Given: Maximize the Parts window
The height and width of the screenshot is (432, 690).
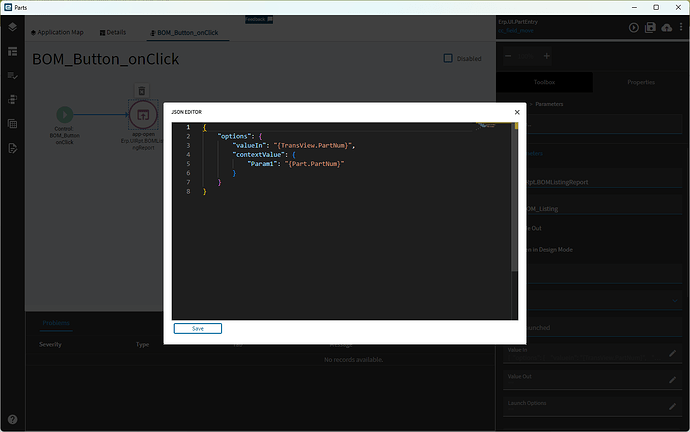Looking at the screenshot, I should coord(656,7).
